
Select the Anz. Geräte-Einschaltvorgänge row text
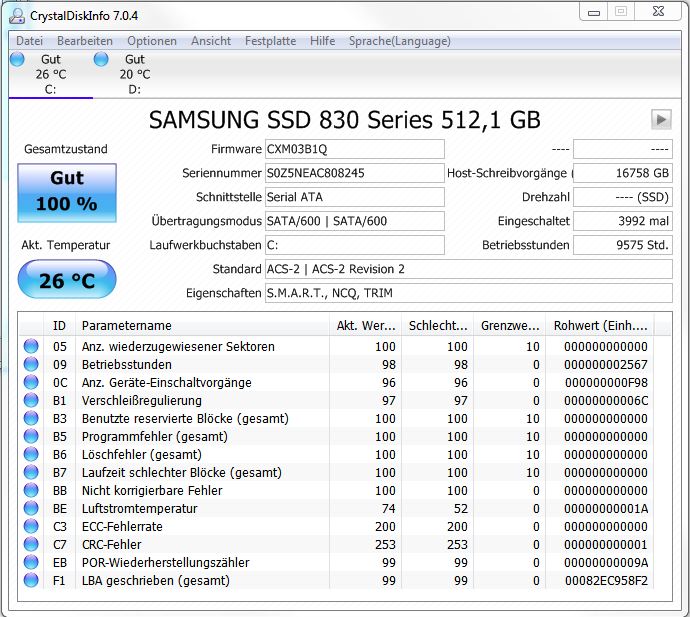167,382
